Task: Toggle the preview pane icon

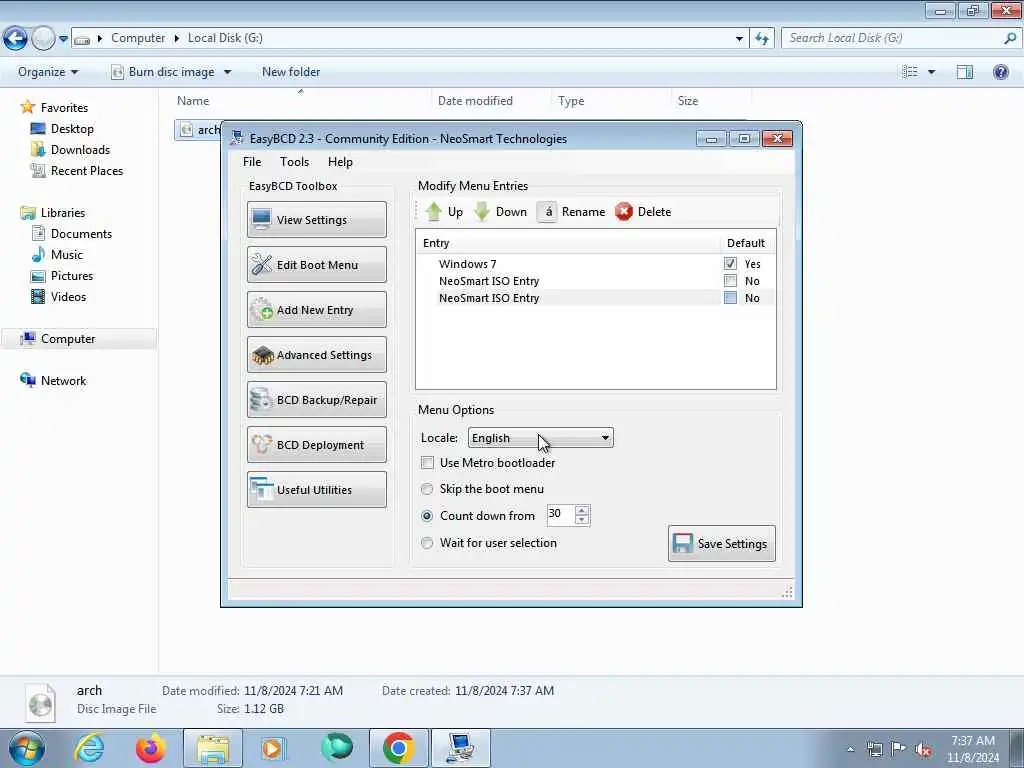Action: pyautogui.click(x=965, y=72)
